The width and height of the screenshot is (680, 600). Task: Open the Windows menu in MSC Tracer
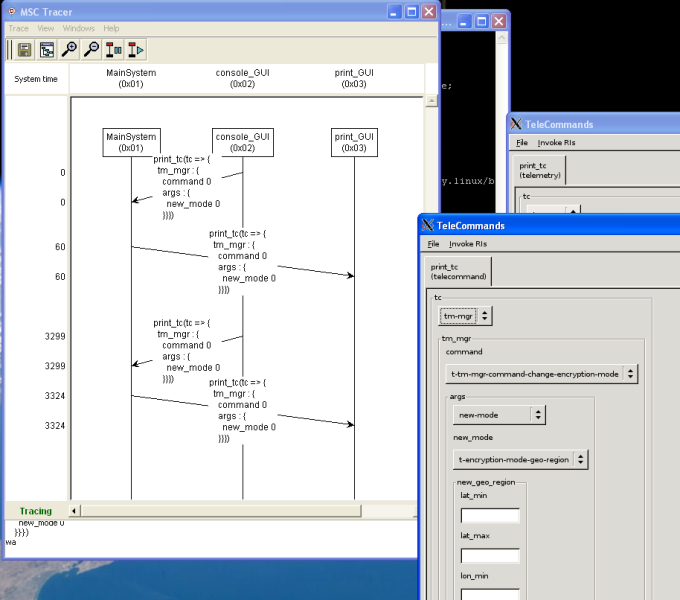pos(78,29)
